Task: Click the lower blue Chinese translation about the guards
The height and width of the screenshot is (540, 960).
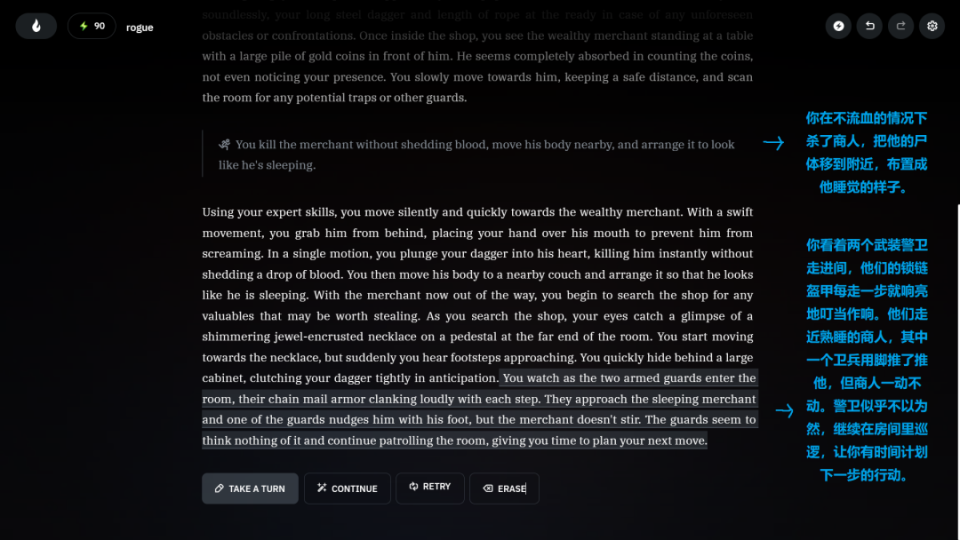Action: click(x=866, y=360)
